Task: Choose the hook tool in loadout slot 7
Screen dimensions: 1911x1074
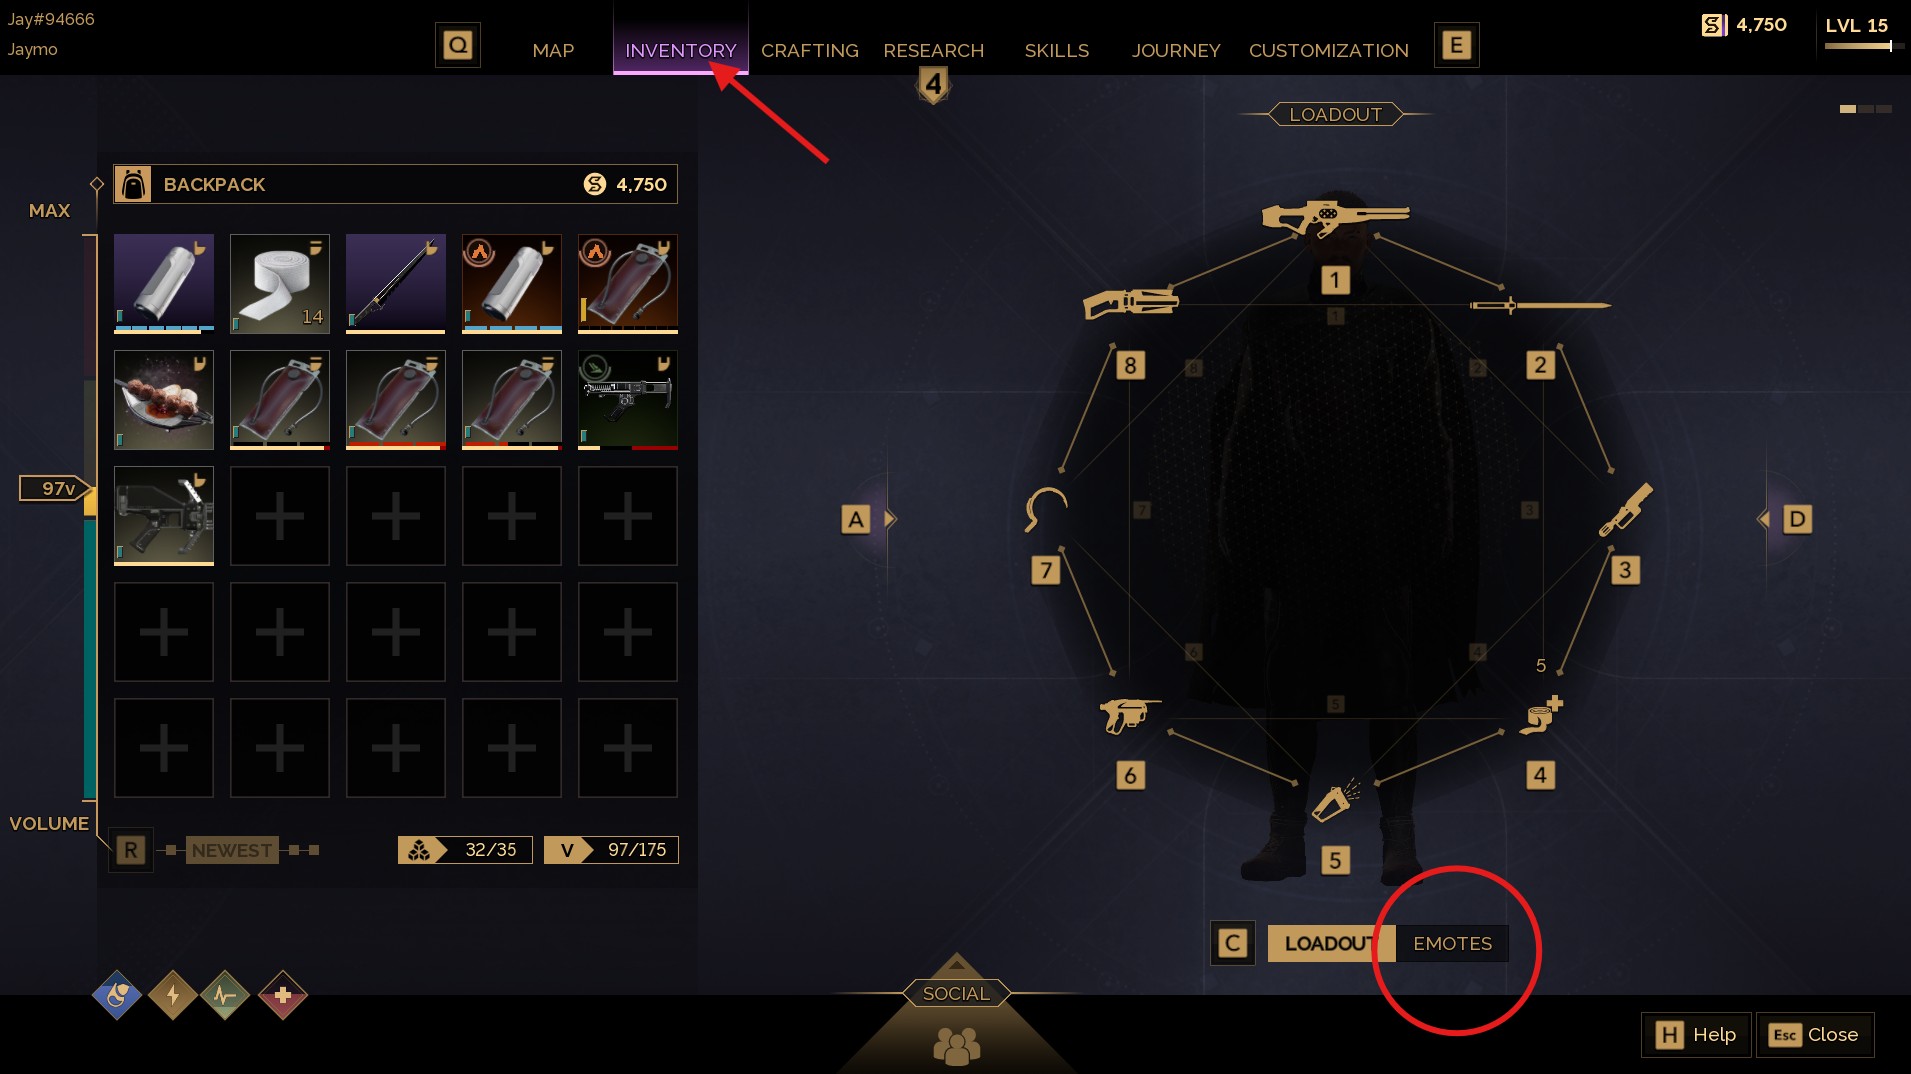Action: 1046,509
